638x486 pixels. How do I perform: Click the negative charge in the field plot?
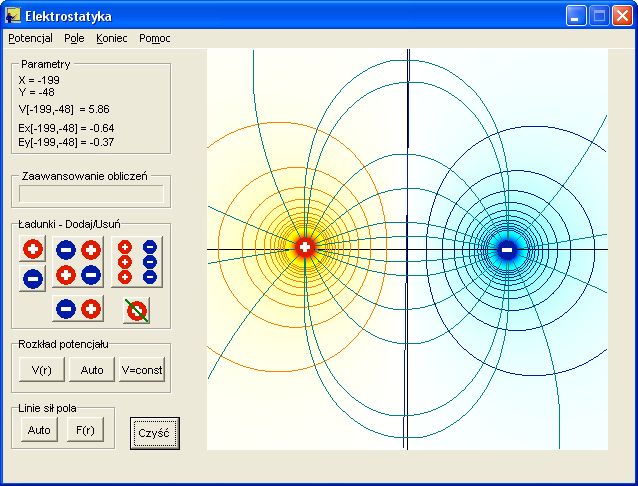coord(507,249)
